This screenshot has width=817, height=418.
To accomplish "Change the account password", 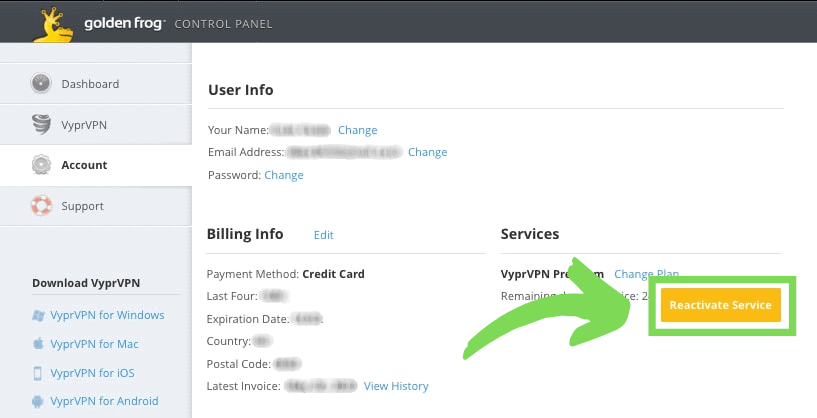I will (283, 175).
